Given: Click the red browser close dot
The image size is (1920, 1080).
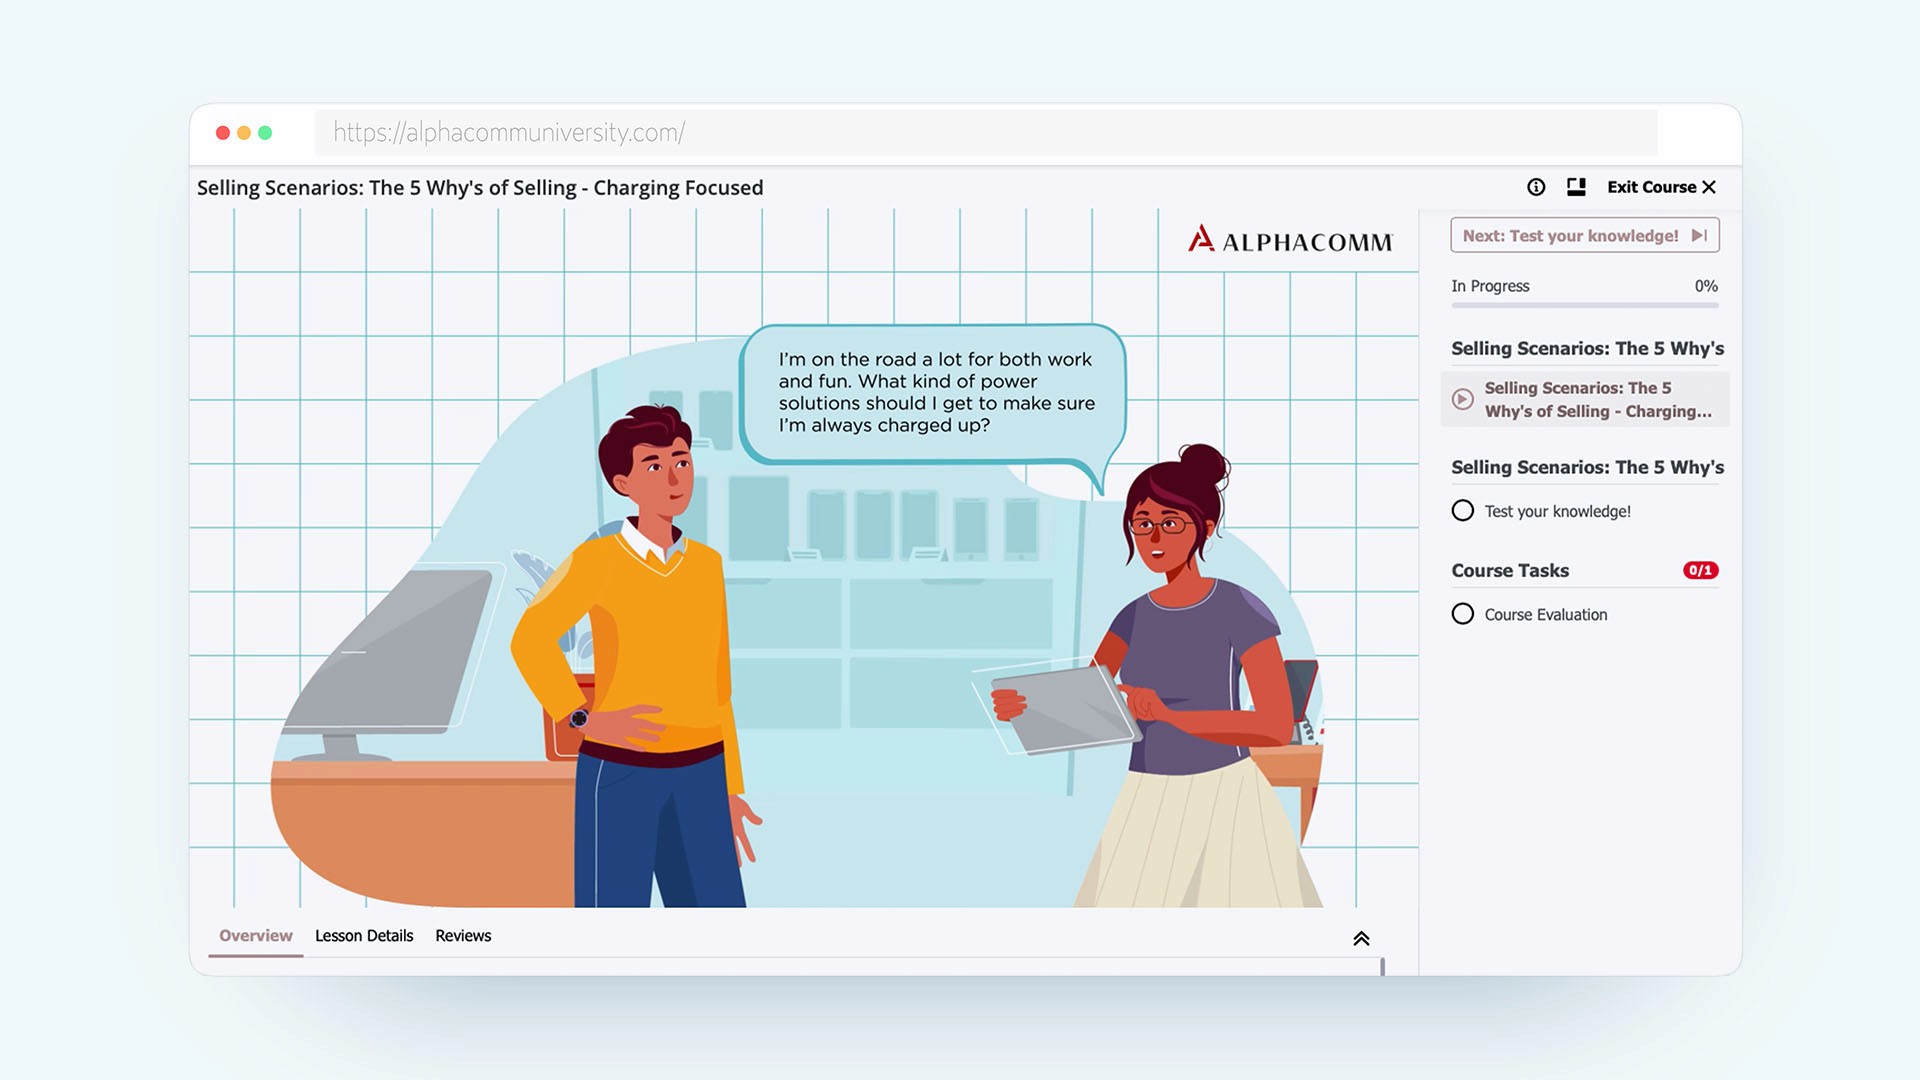Looking at the screenshot, I should tap(223, 133).
